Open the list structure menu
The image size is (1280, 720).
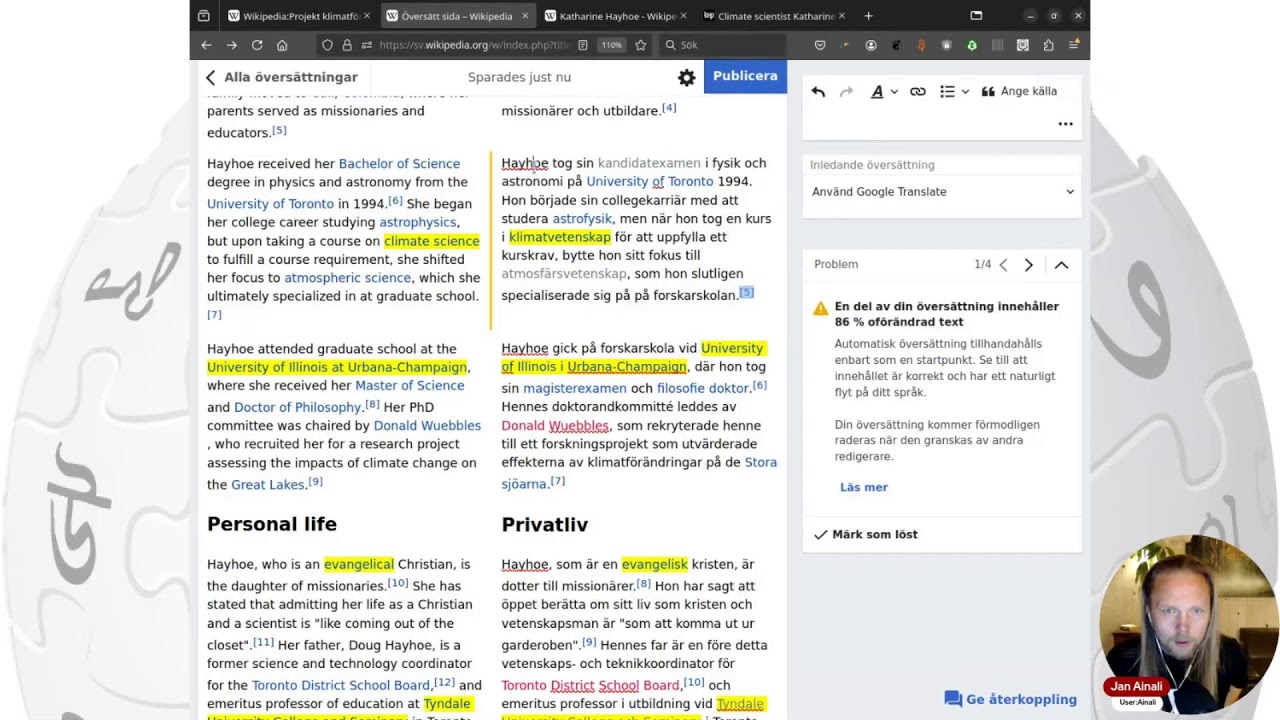click(x=954, y=91)
